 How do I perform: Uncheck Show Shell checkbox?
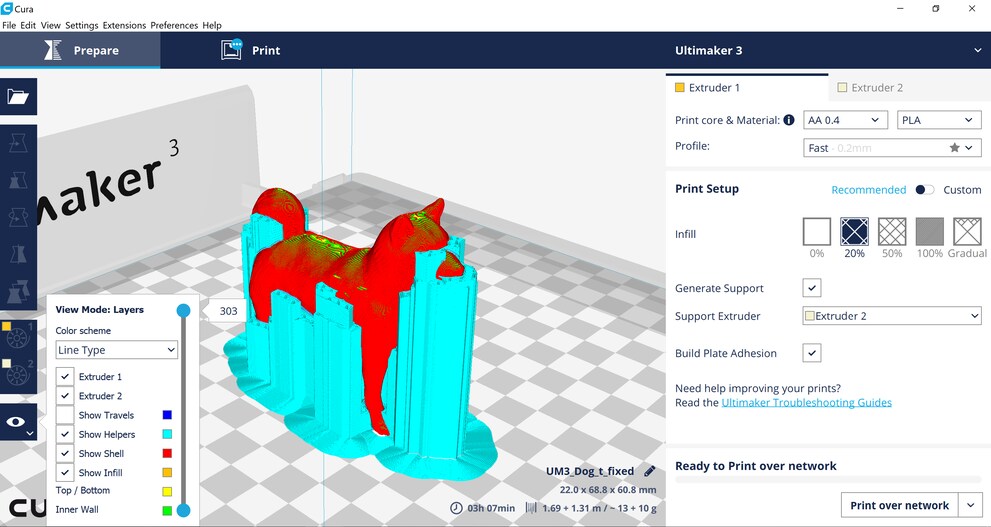coord(65,453)
